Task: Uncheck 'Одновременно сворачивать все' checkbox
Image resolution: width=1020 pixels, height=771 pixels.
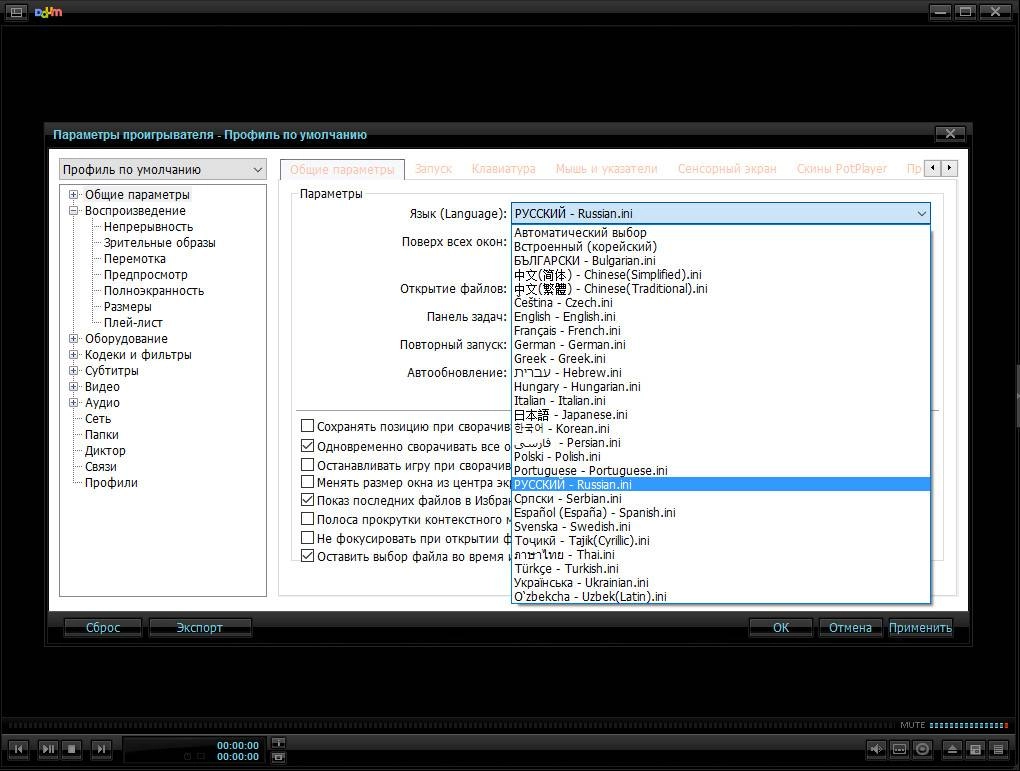Action: pyautogui.click(x=308, y=446)
